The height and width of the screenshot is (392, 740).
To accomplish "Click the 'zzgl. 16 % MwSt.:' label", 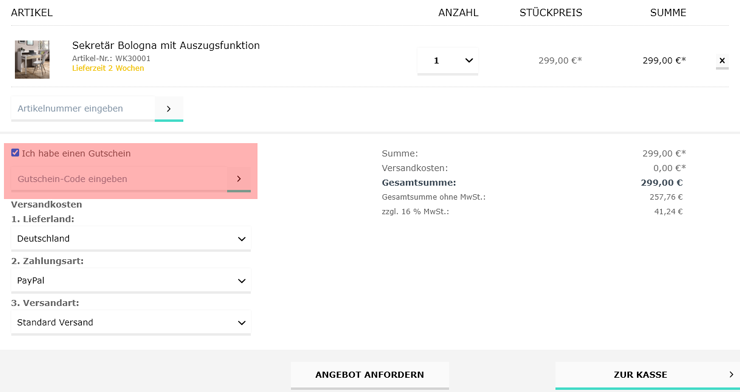I will [415, 212].
